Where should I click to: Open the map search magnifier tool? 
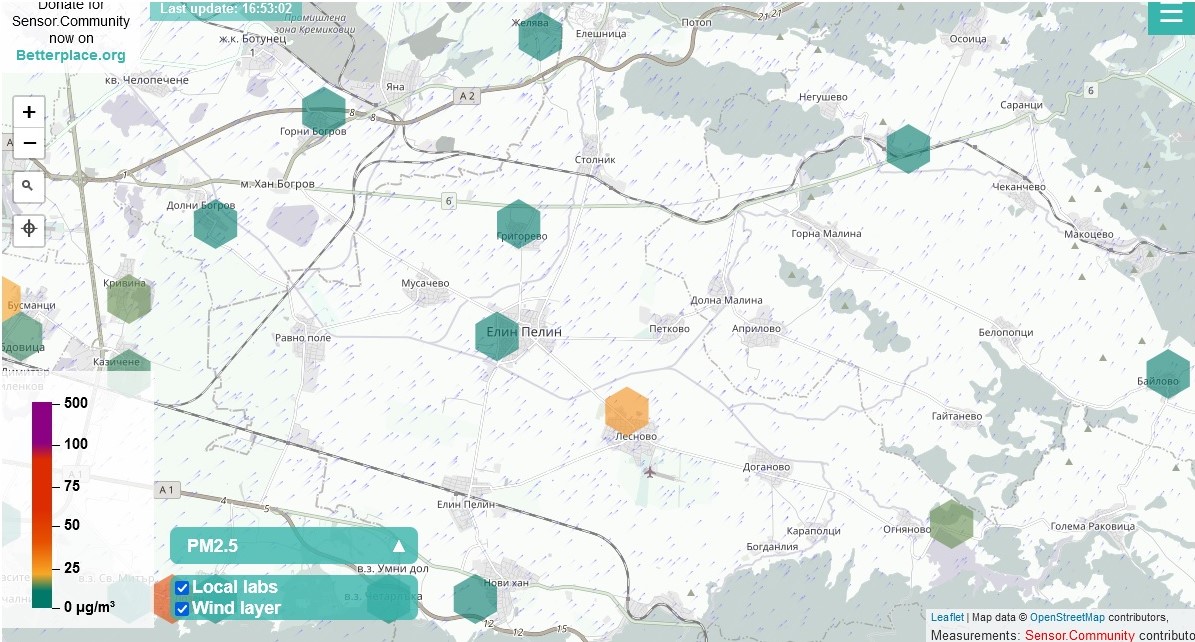tap(29, 186)
